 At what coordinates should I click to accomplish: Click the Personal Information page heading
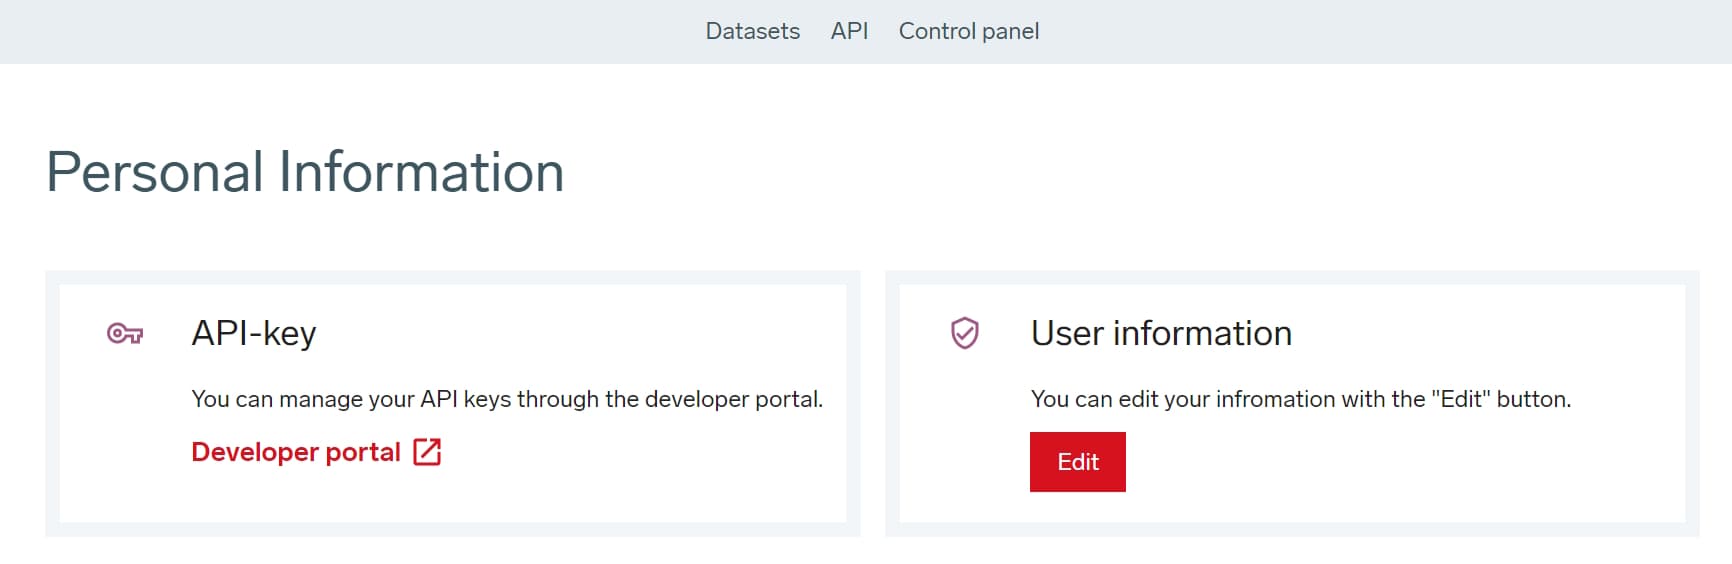[x=305, y=172]
